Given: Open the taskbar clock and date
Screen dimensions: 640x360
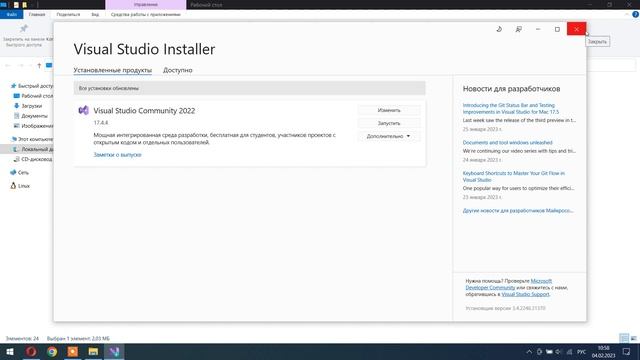Looking at the screenshot, I should (603, 351).
